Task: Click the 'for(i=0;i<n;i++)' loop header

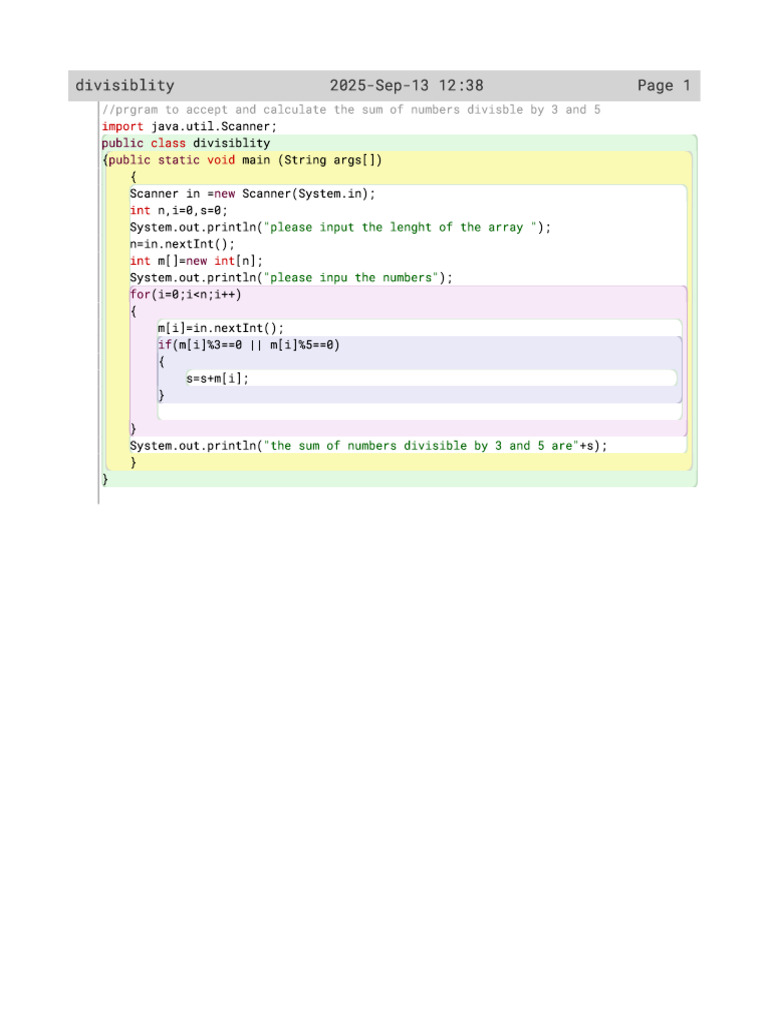Action: tap(186, 295)
